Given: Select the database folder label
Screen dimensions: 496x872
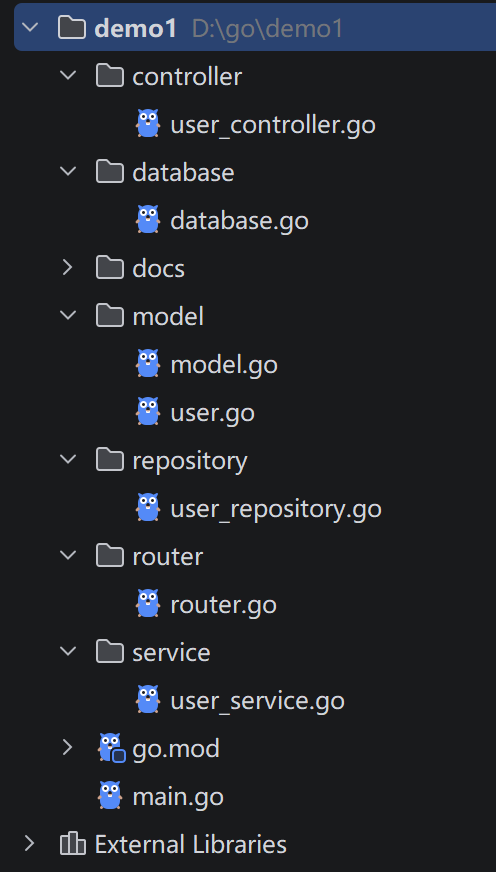Looking at the screenshot, I should (x=183, y=172).
